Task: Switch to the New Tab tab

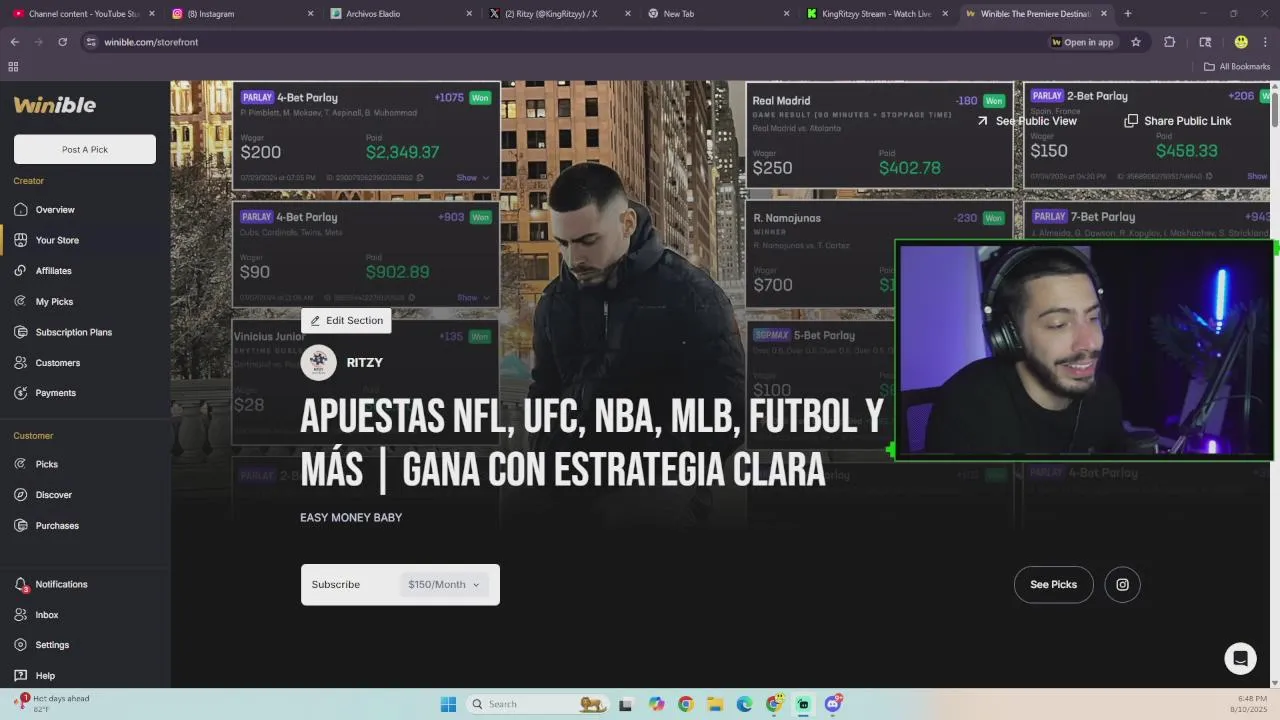Action: tap(717, 14)
